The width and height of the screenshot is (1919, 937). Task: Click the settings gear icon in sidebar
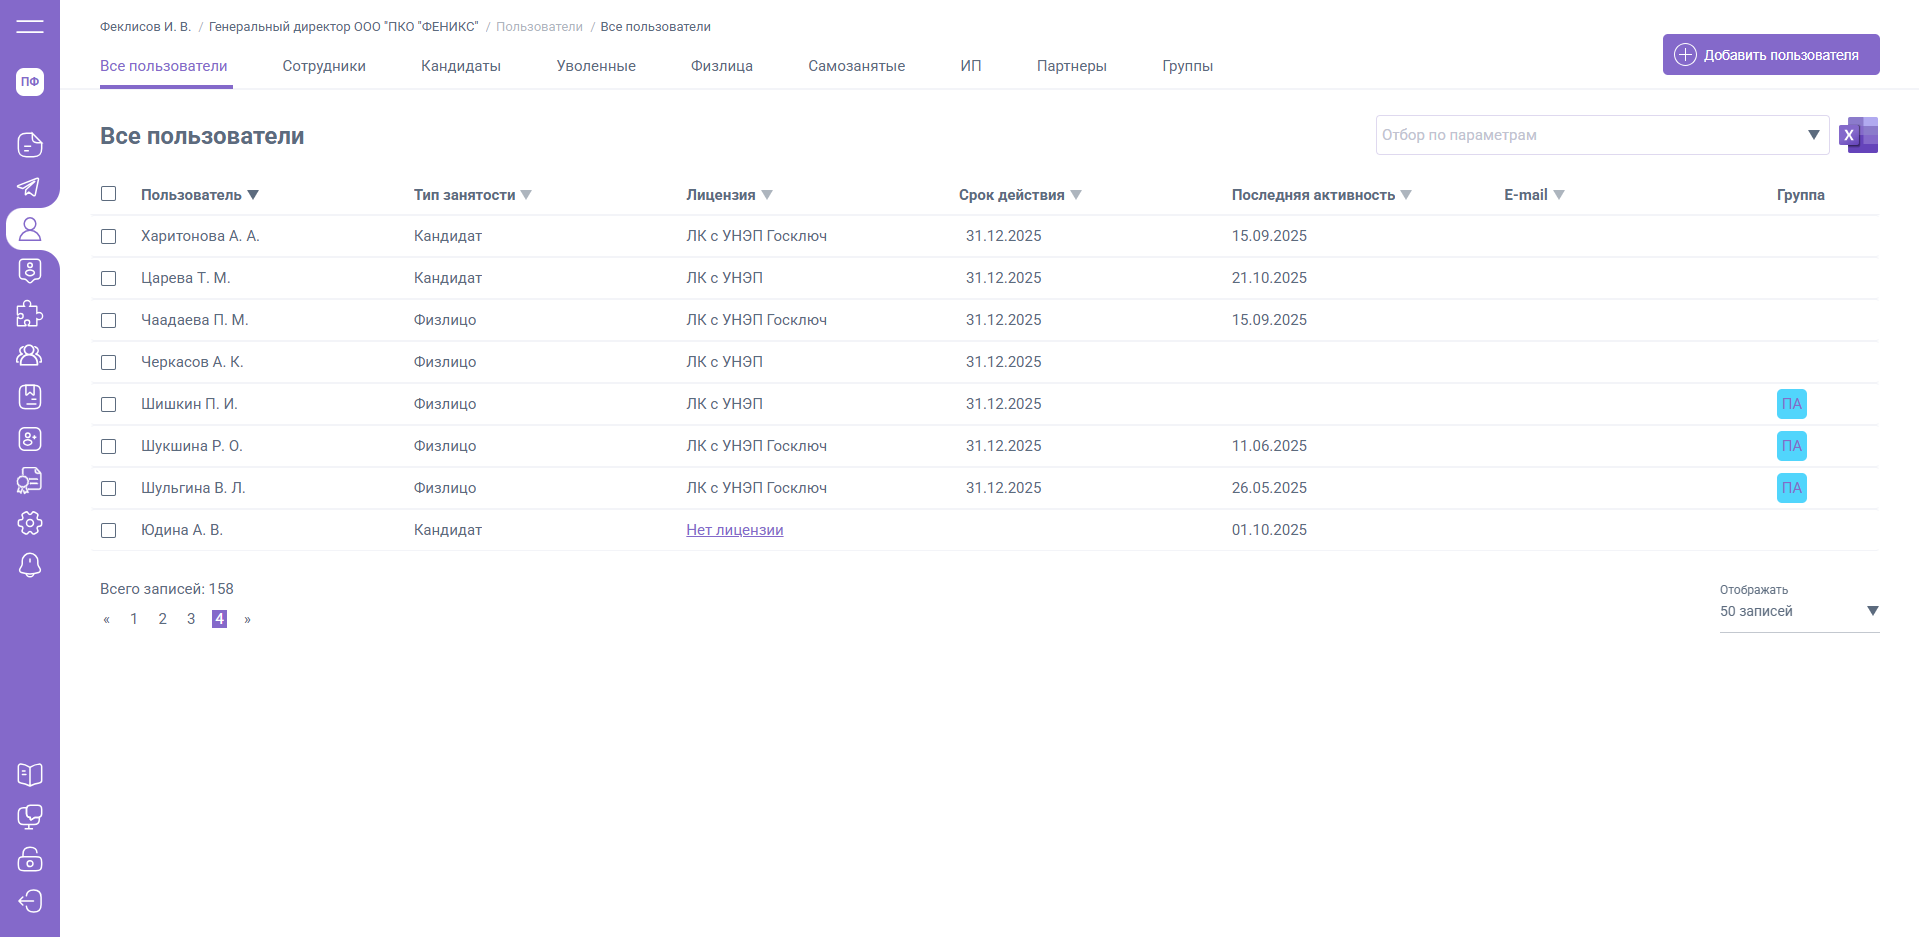click(x=30, y=523)
